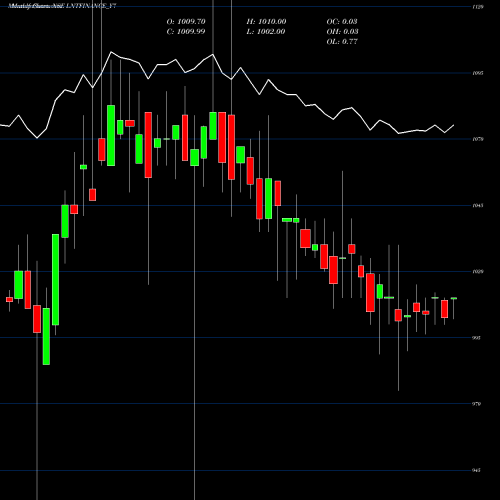
Task: Click the 1129 price axis label
Action: 478,7
